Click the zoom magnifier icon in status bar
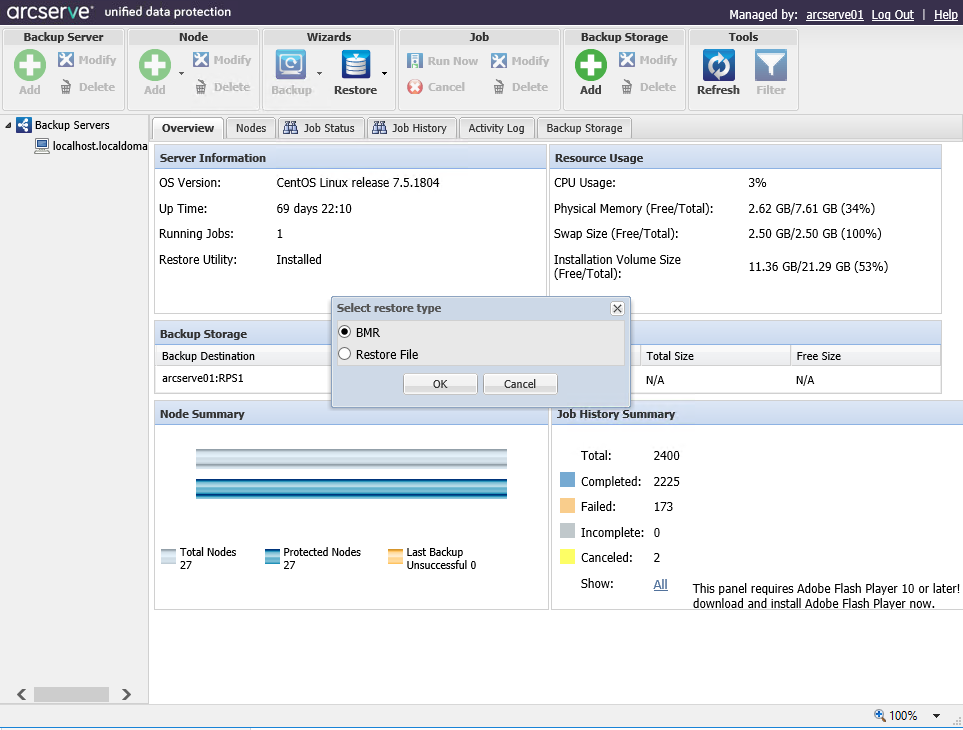 pyautogui.click(x=879, y=715)
